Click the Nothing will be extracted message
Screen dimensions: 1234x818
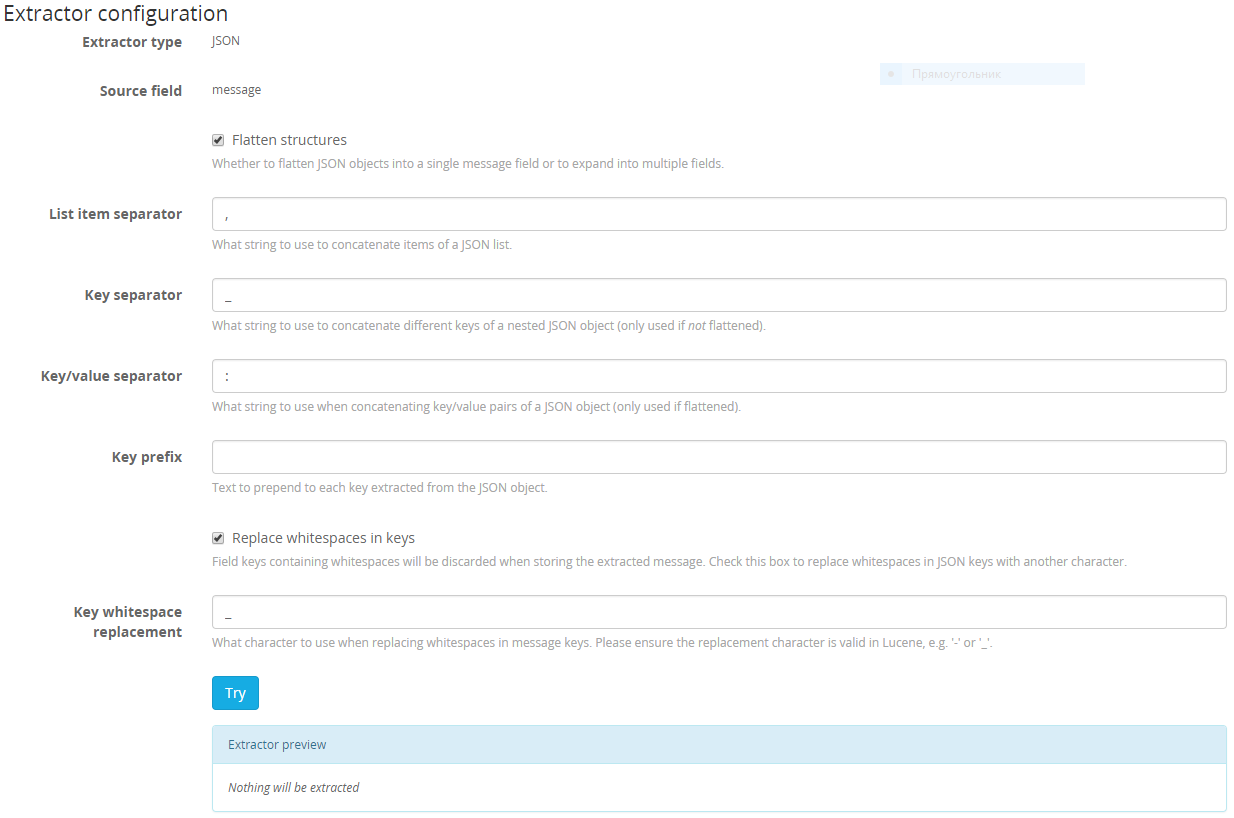point(293,787)
